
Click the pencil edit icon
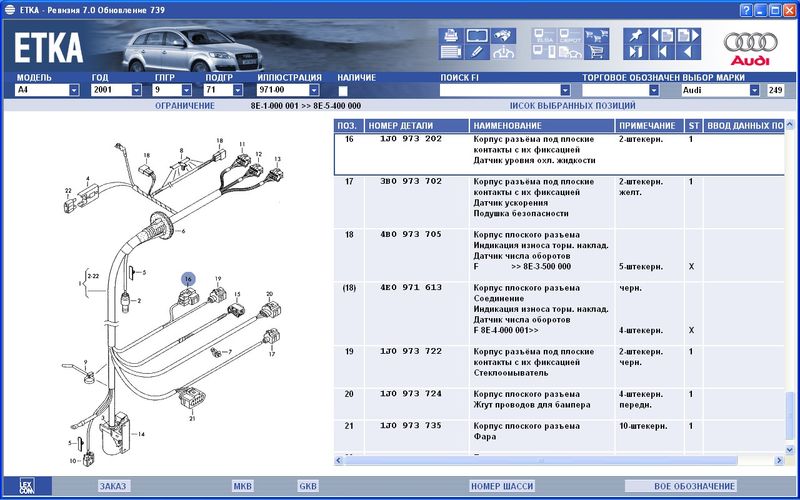[477, 52]
